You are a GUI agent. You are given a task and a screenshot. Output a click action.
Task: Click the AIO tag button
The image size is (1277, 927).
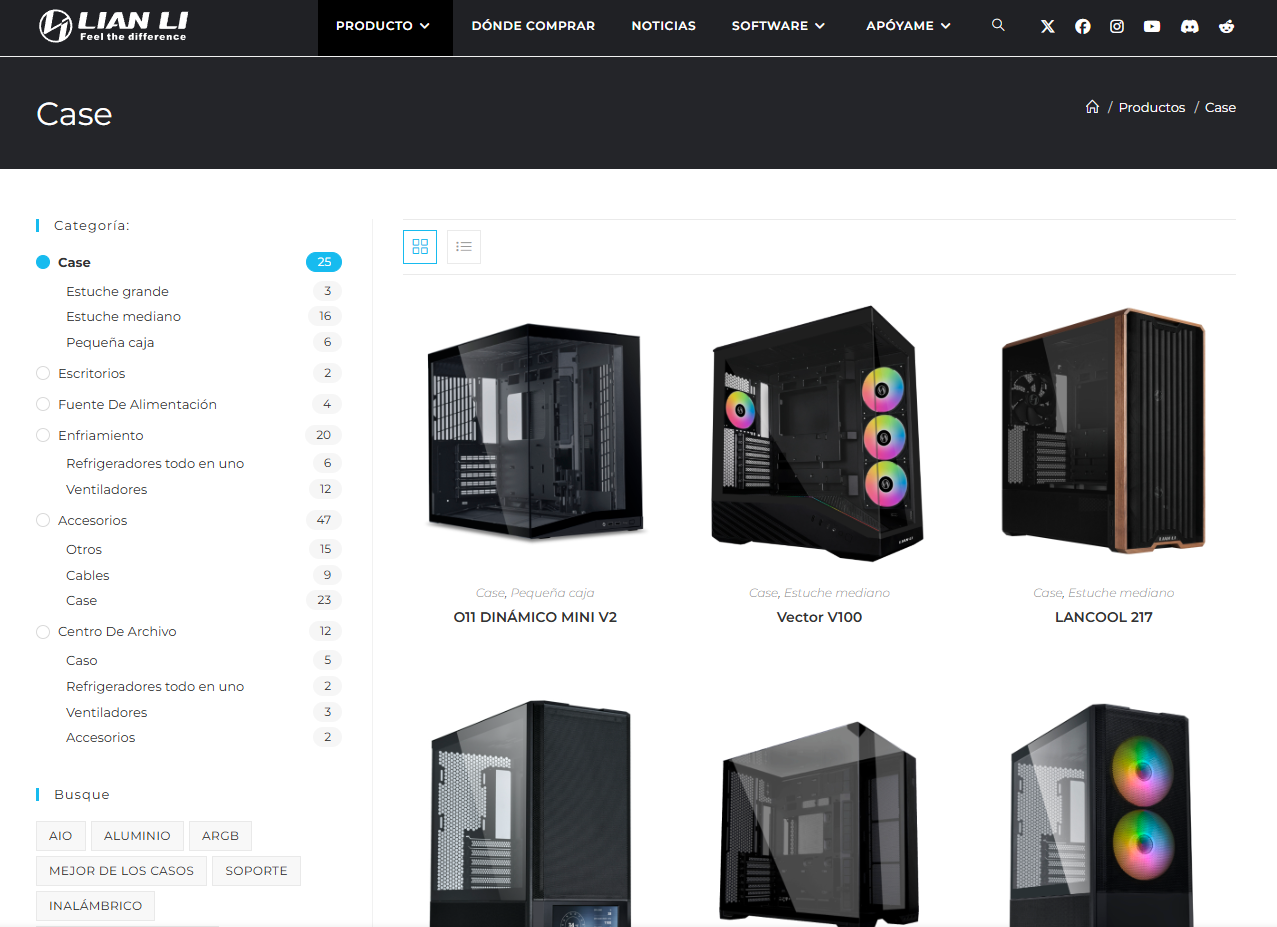tap(61, 836)
